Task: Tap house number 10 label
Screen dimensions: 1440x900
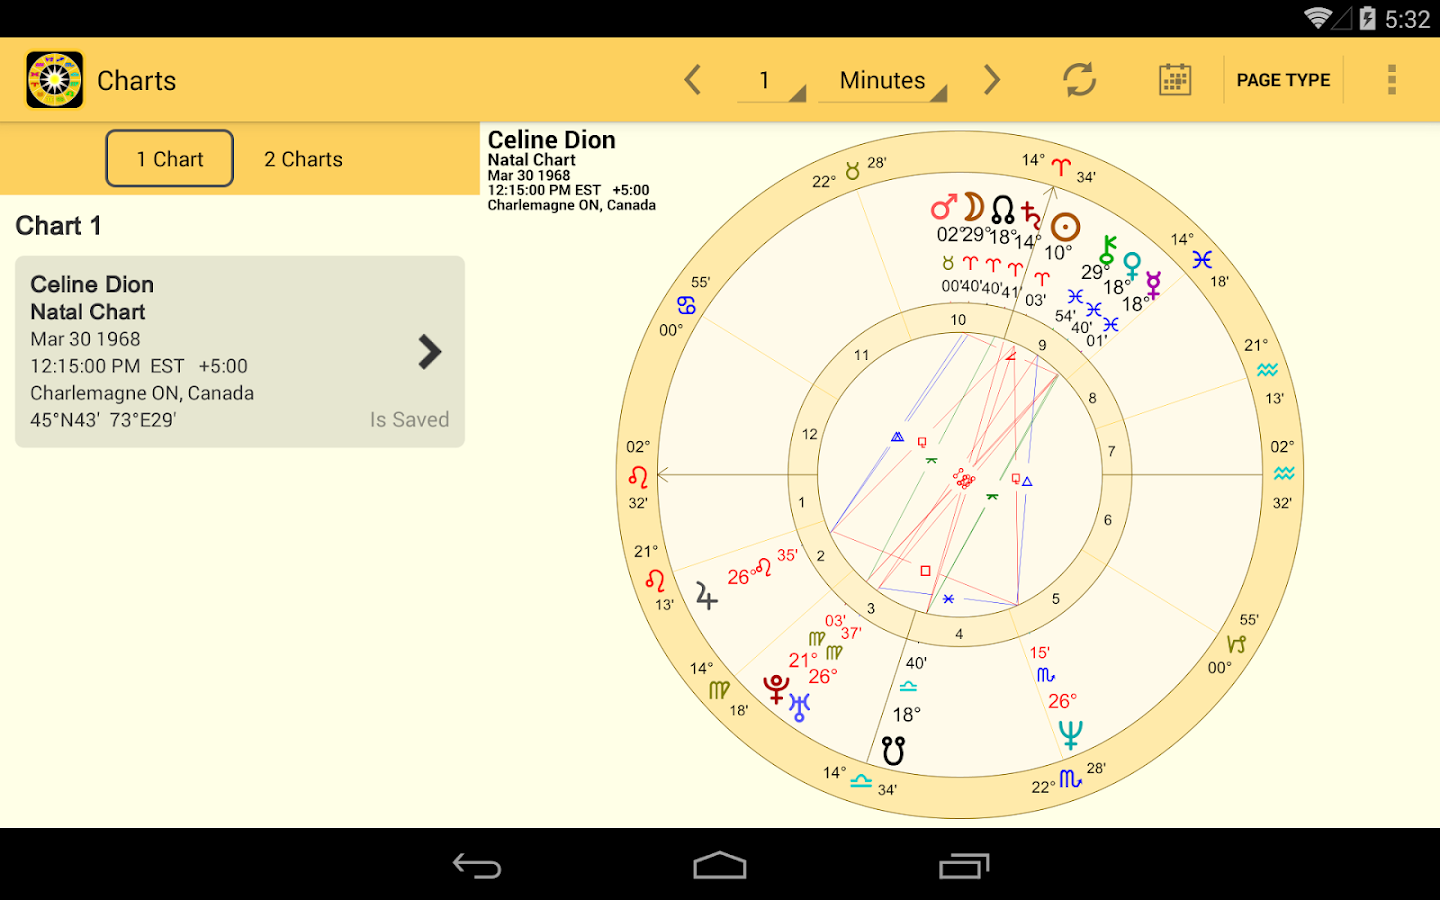Action: (958, 320)
